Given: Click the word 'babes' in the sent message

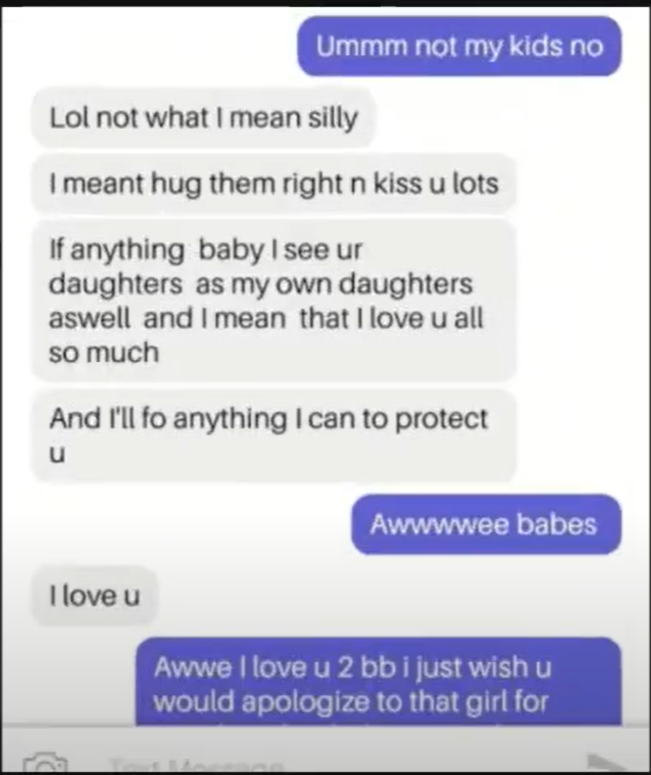Looking at the screenshot, I should pyautogui.click(x=557, y=524).
